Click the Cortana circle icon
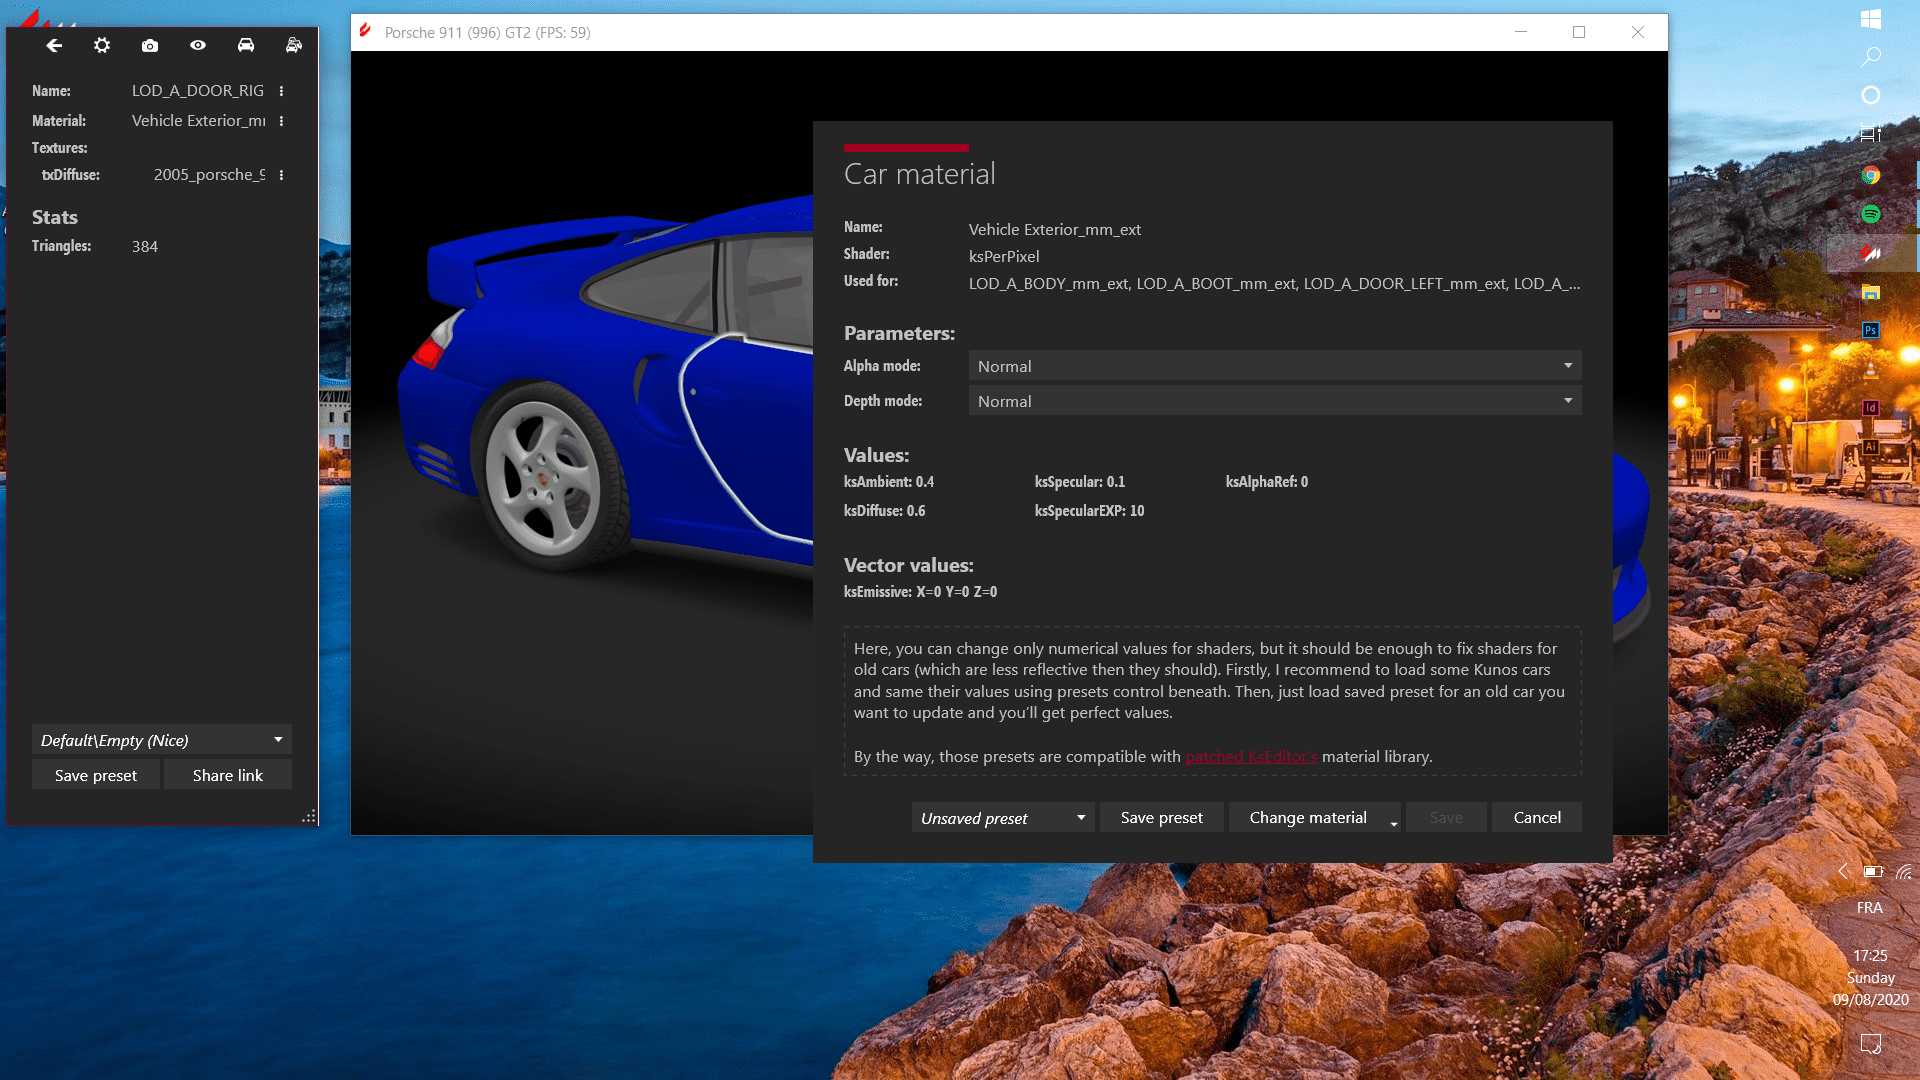Screen dimensions: 1920x1080 (1871, 95)
